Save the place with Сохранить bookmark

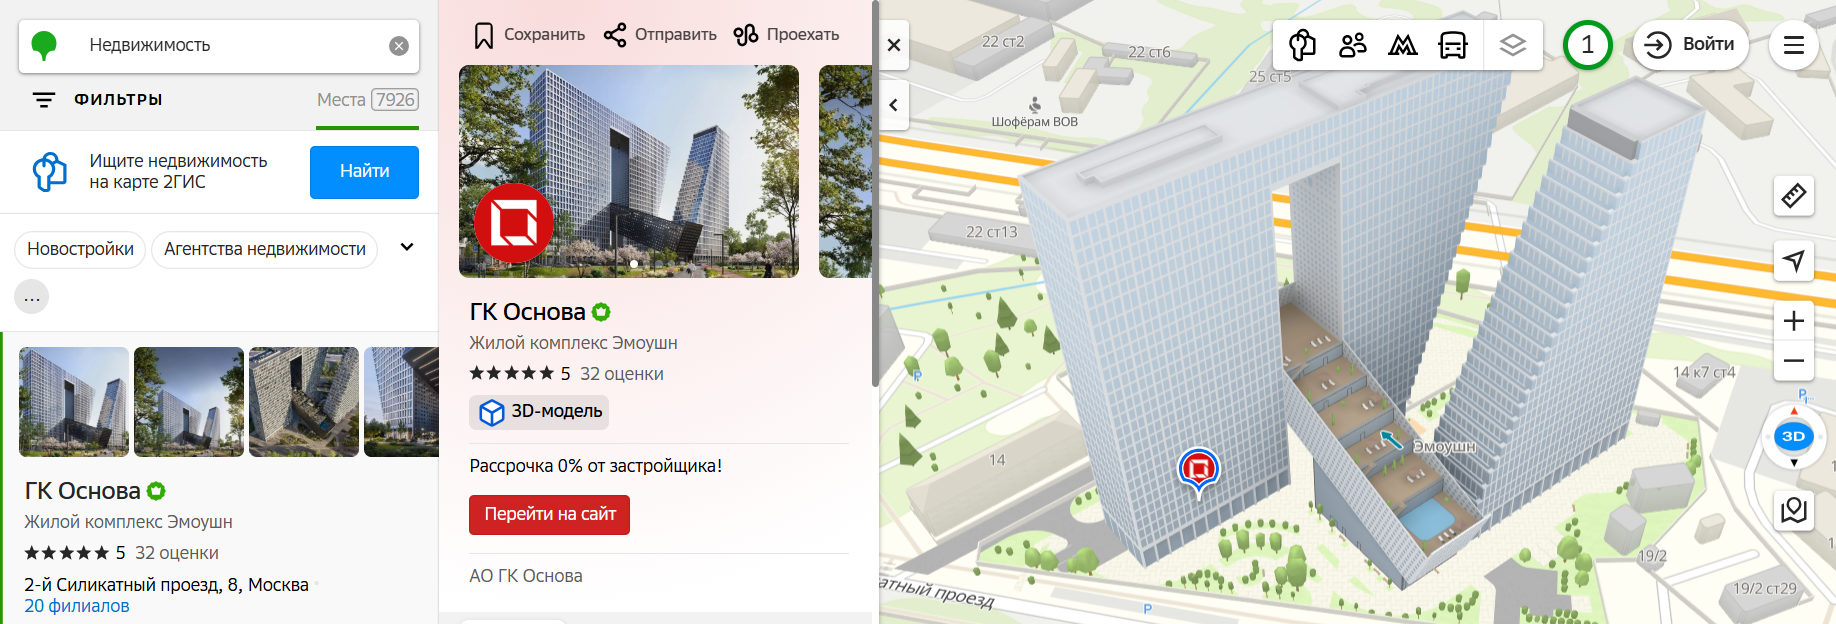(x=529, y=35)
